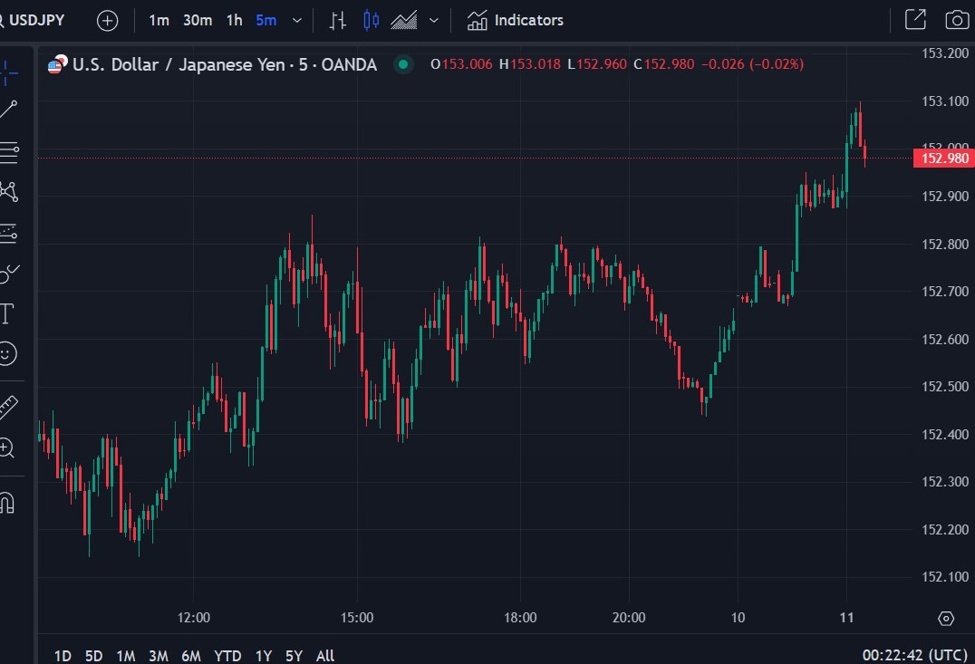Toggle the bar replay comparison icon

pos(337,19)
